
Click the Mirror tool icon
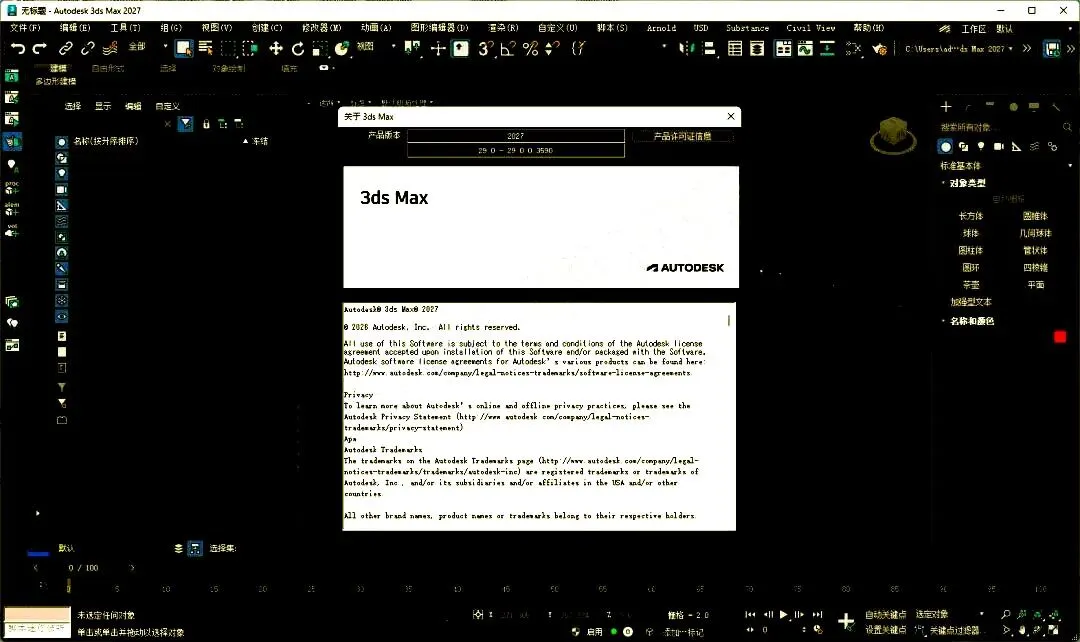[x=687, y=48]
